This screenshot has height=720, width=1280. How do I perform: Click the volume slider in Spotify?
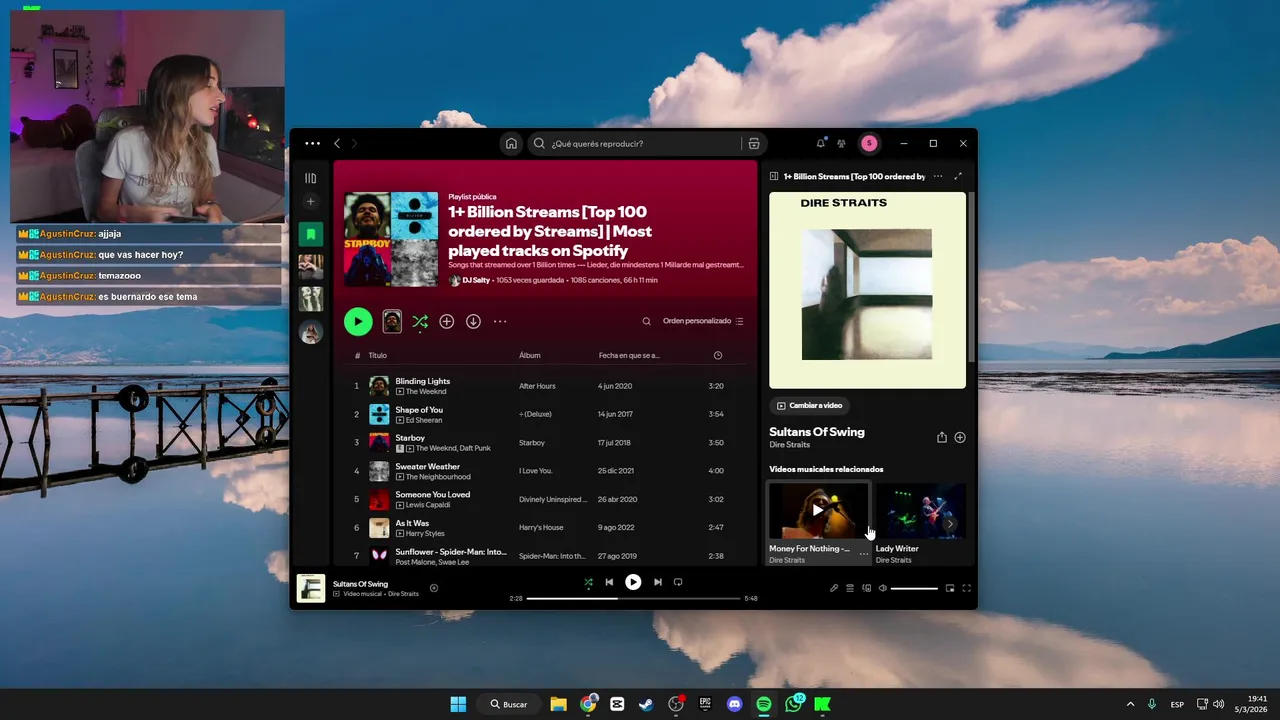[x=914, y=588]
